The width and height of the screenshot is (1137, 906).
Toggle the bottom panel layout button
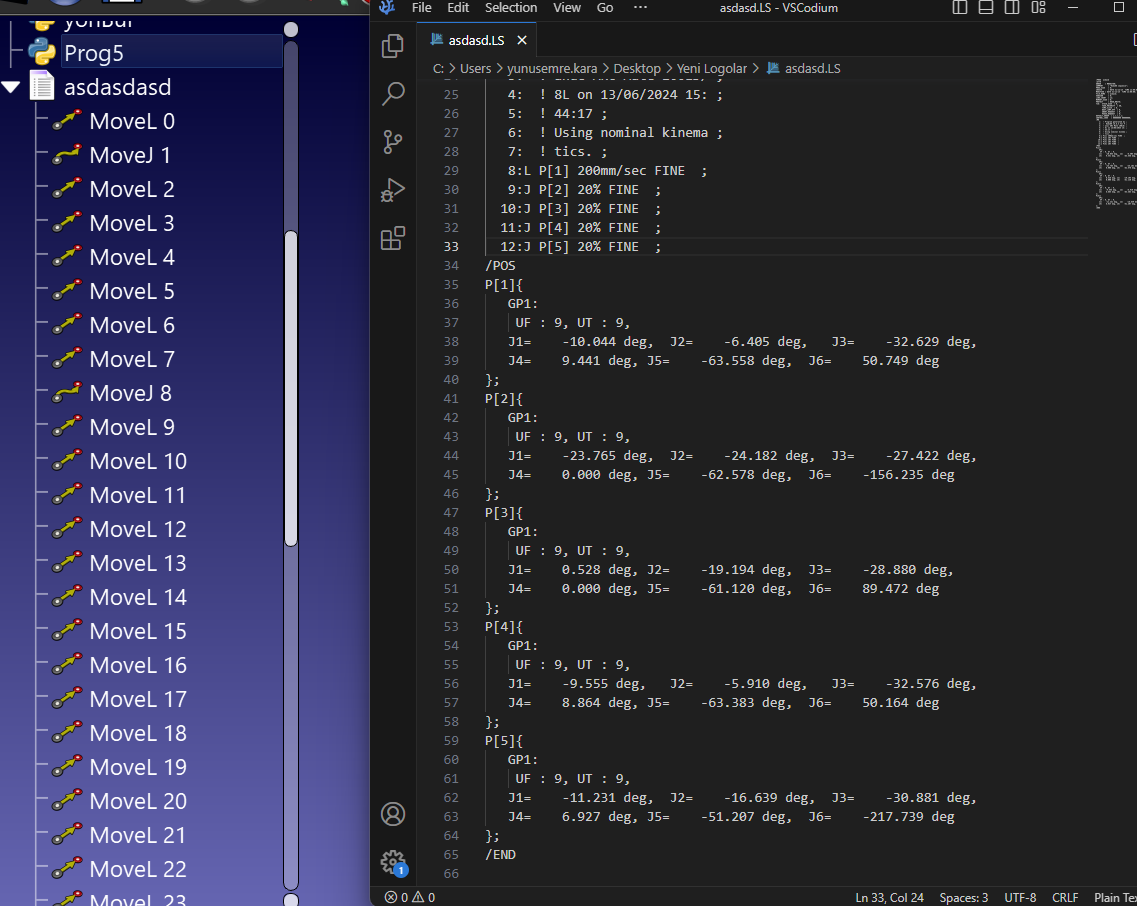pos(986,8)
